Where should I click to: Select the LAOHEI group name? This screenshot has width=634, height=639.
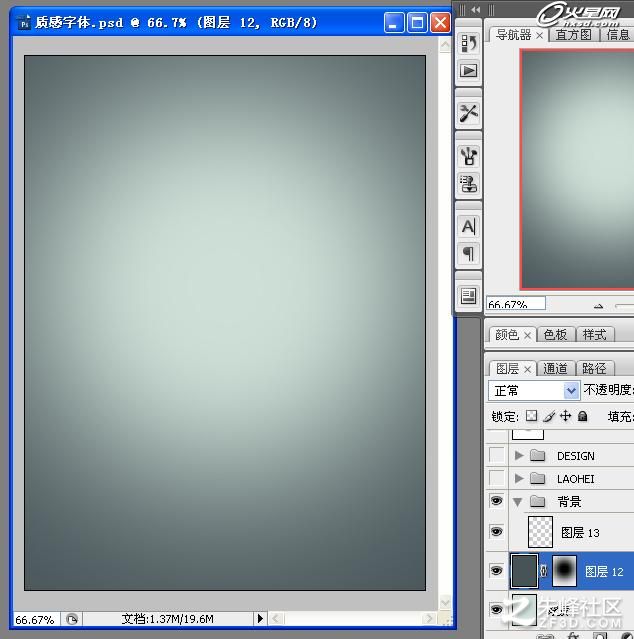[575, 478]
